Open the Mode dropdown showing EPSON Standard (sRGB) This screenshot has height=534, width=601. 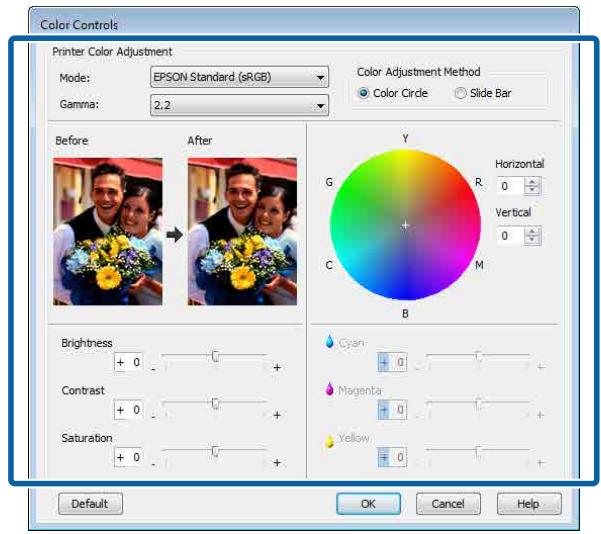(x=239, y=77)
